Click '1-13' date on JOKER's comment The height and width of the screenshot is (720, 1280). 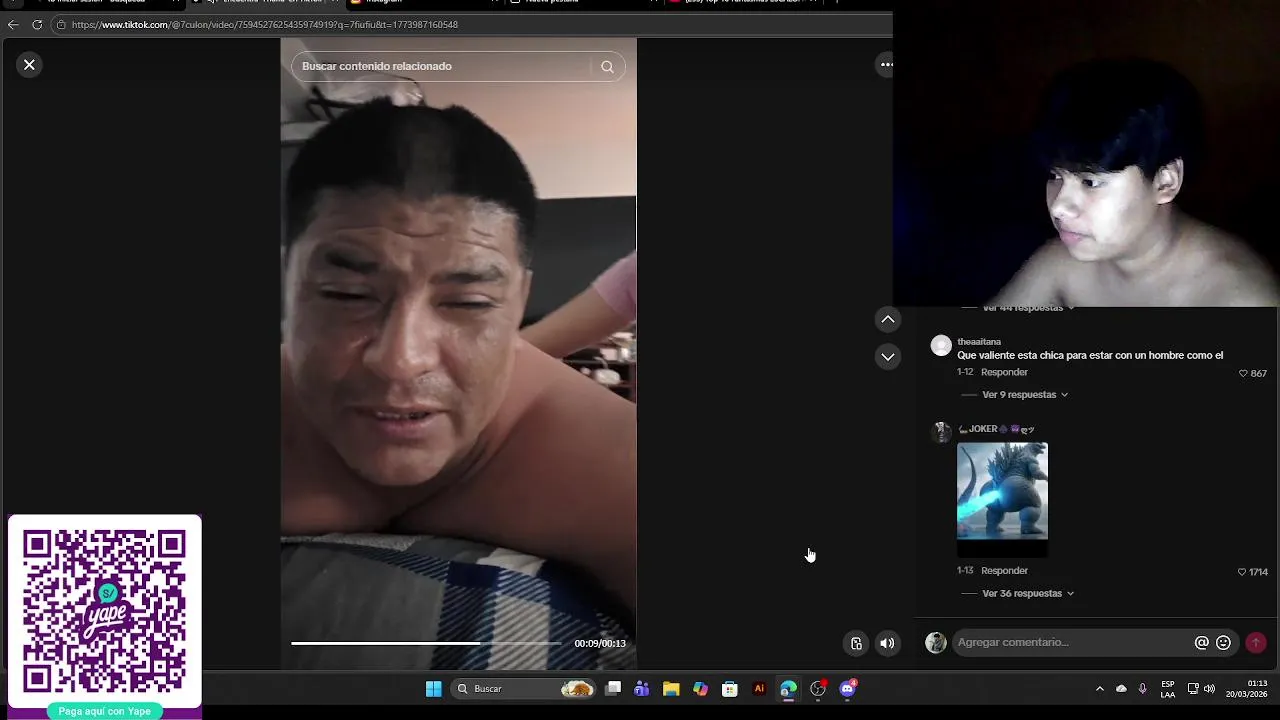point(965,571)
